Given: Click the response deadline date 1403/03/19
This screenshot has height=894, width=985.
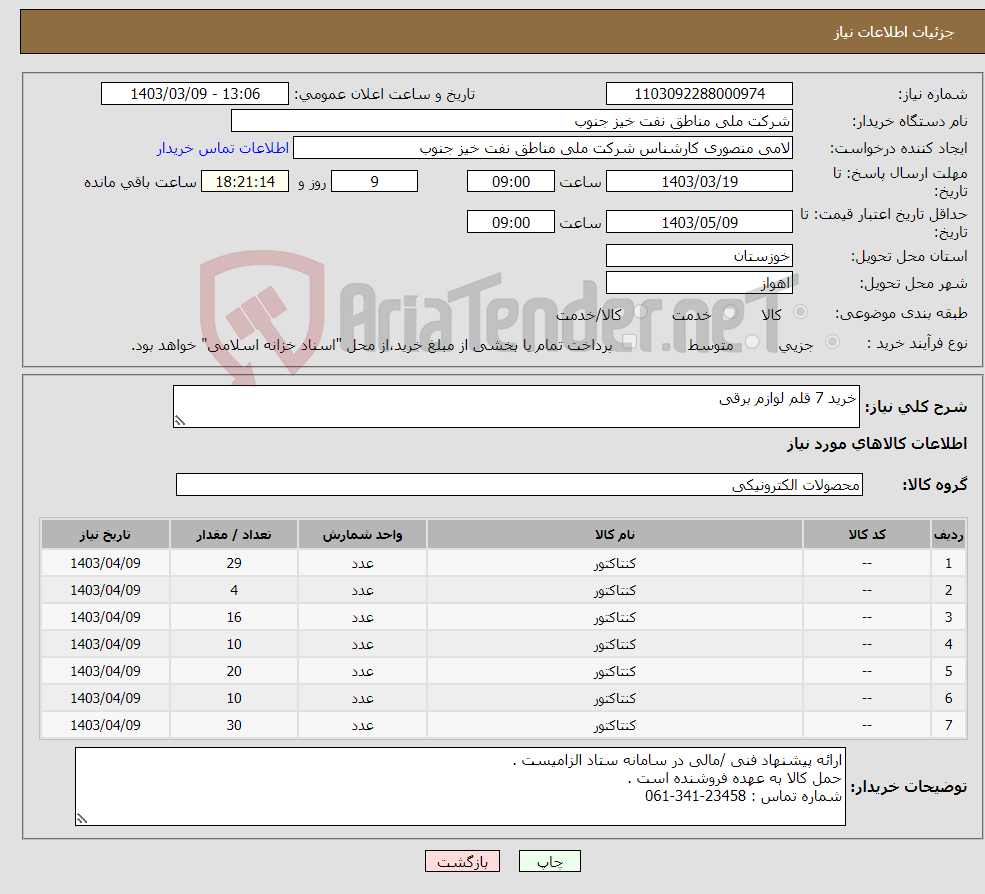Looking at the screenshot, I should pyautogui.click(x=699, y=182).
